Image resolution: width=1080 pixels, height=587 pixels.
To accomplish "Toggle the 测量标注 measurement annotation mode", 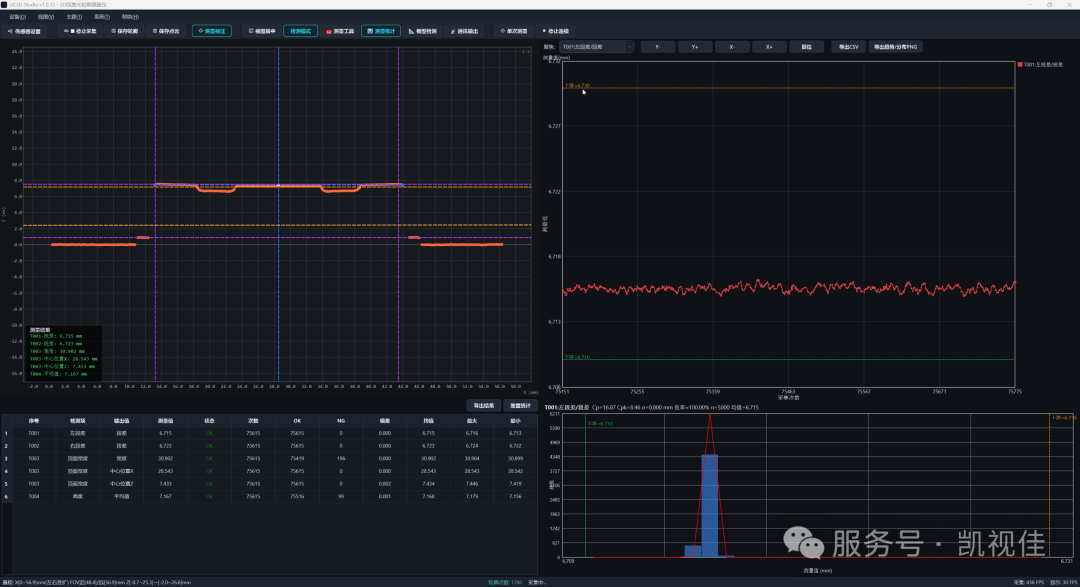I will (212, 31).
